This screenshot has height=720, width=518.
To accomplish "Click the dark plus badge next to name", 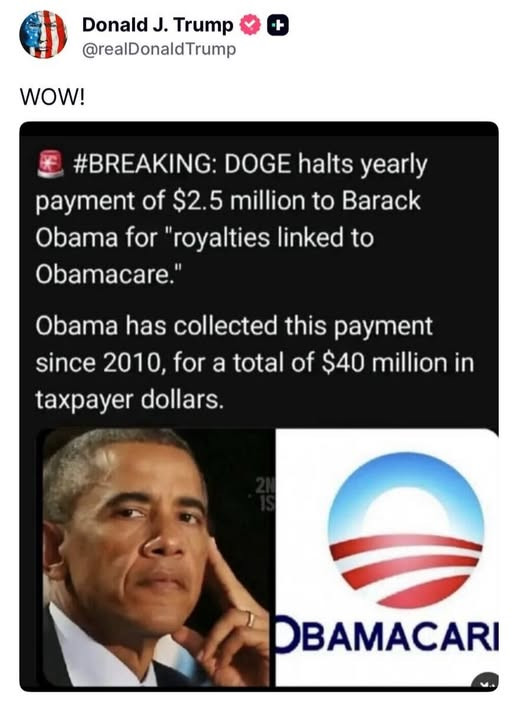I will click(278, 26).
